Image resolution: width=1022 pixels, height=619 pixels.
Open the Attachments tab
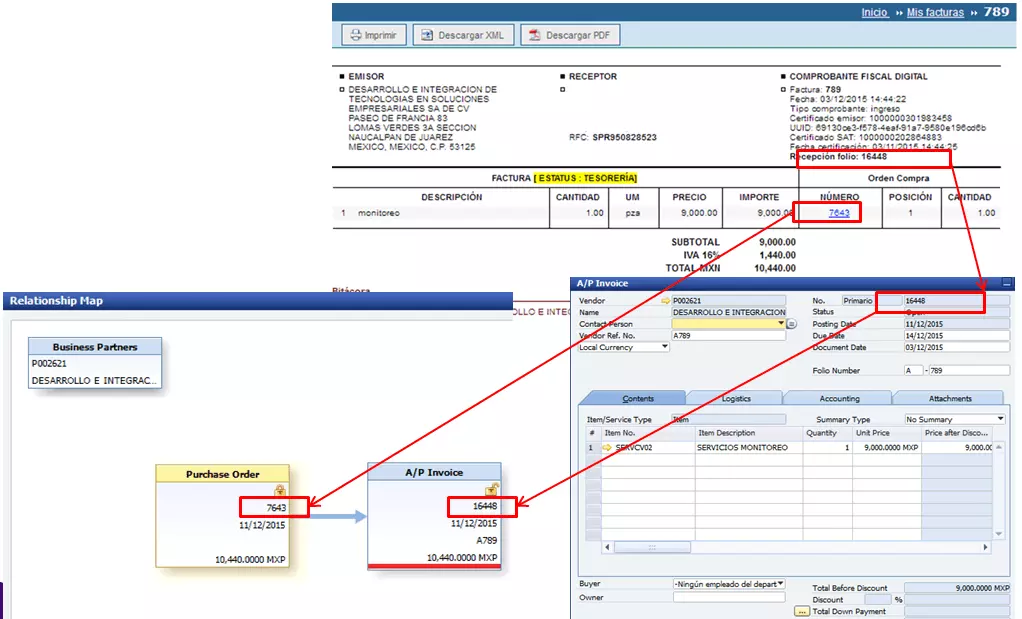tap(949, 398)
